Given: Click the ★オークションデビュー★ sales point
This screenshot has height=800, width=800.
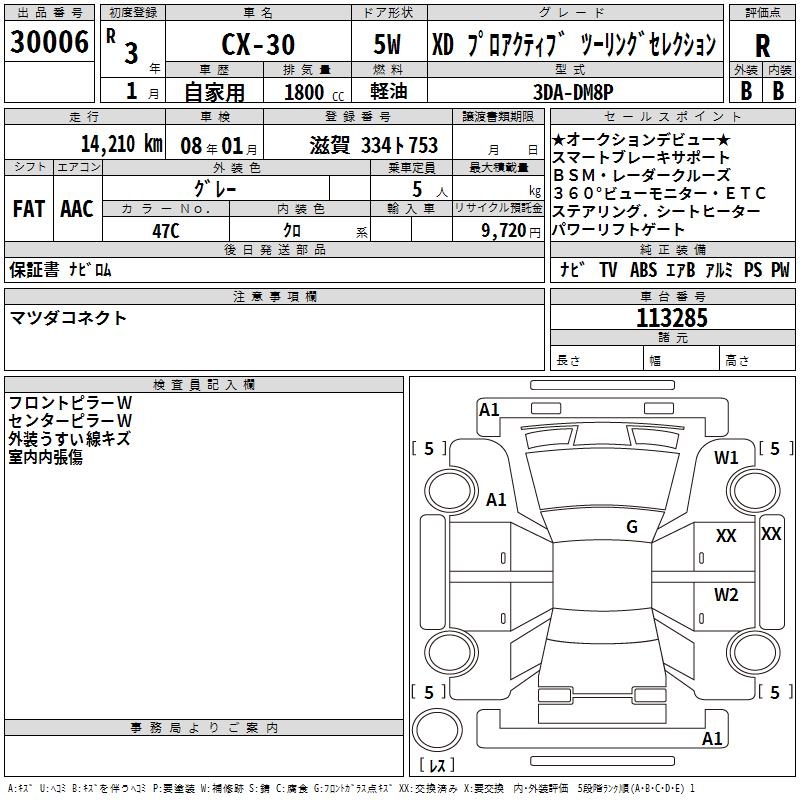Looking at the screenshot, I should click(641, 140).
